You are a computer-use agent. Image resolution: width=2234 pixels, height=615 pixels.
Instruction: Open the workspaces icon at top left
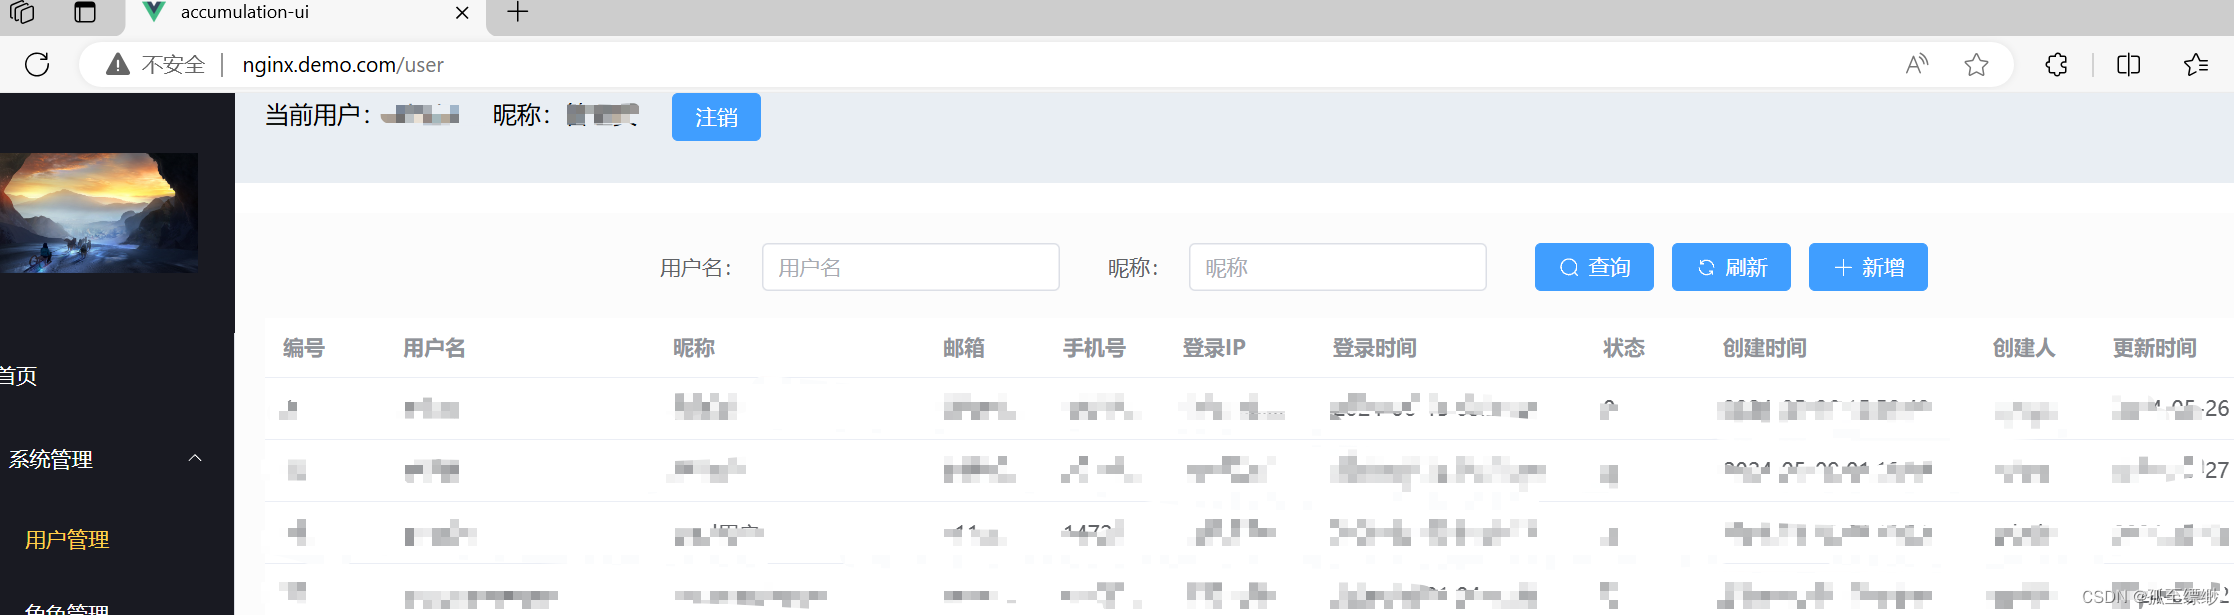point(22,12)
